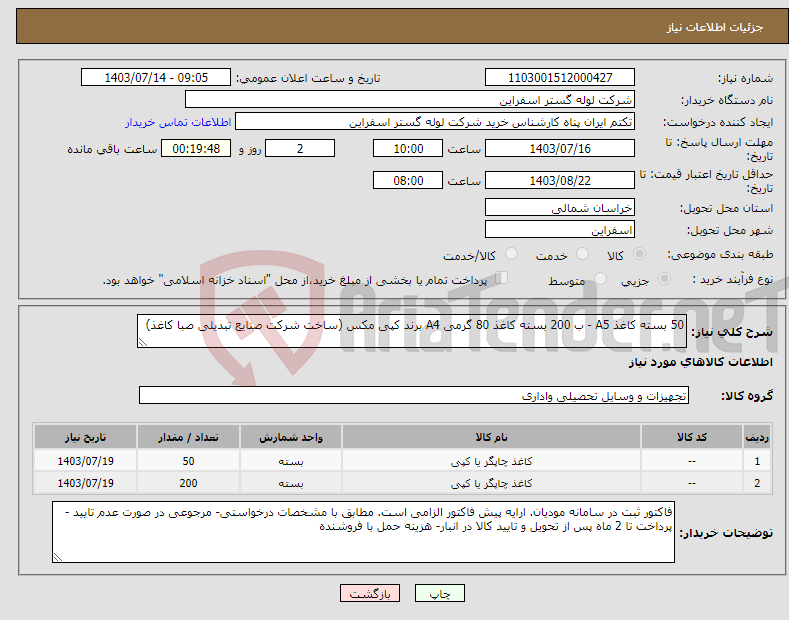Click the response deadline date 1403/07/16
The height and width of the screenshot is (620, 789).
560,148
